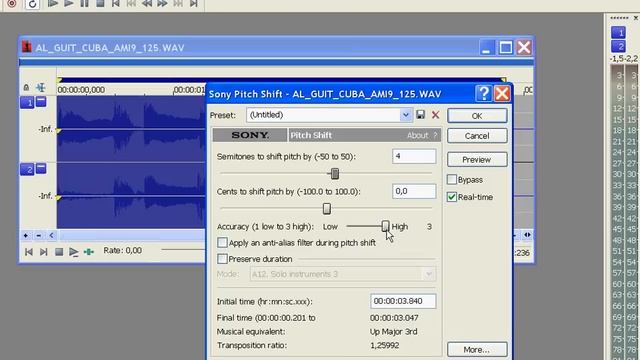Viewport: 640px width, 360px height.
Task: Click Play Normal in the waveform window playbar
Action: point(73,252)
